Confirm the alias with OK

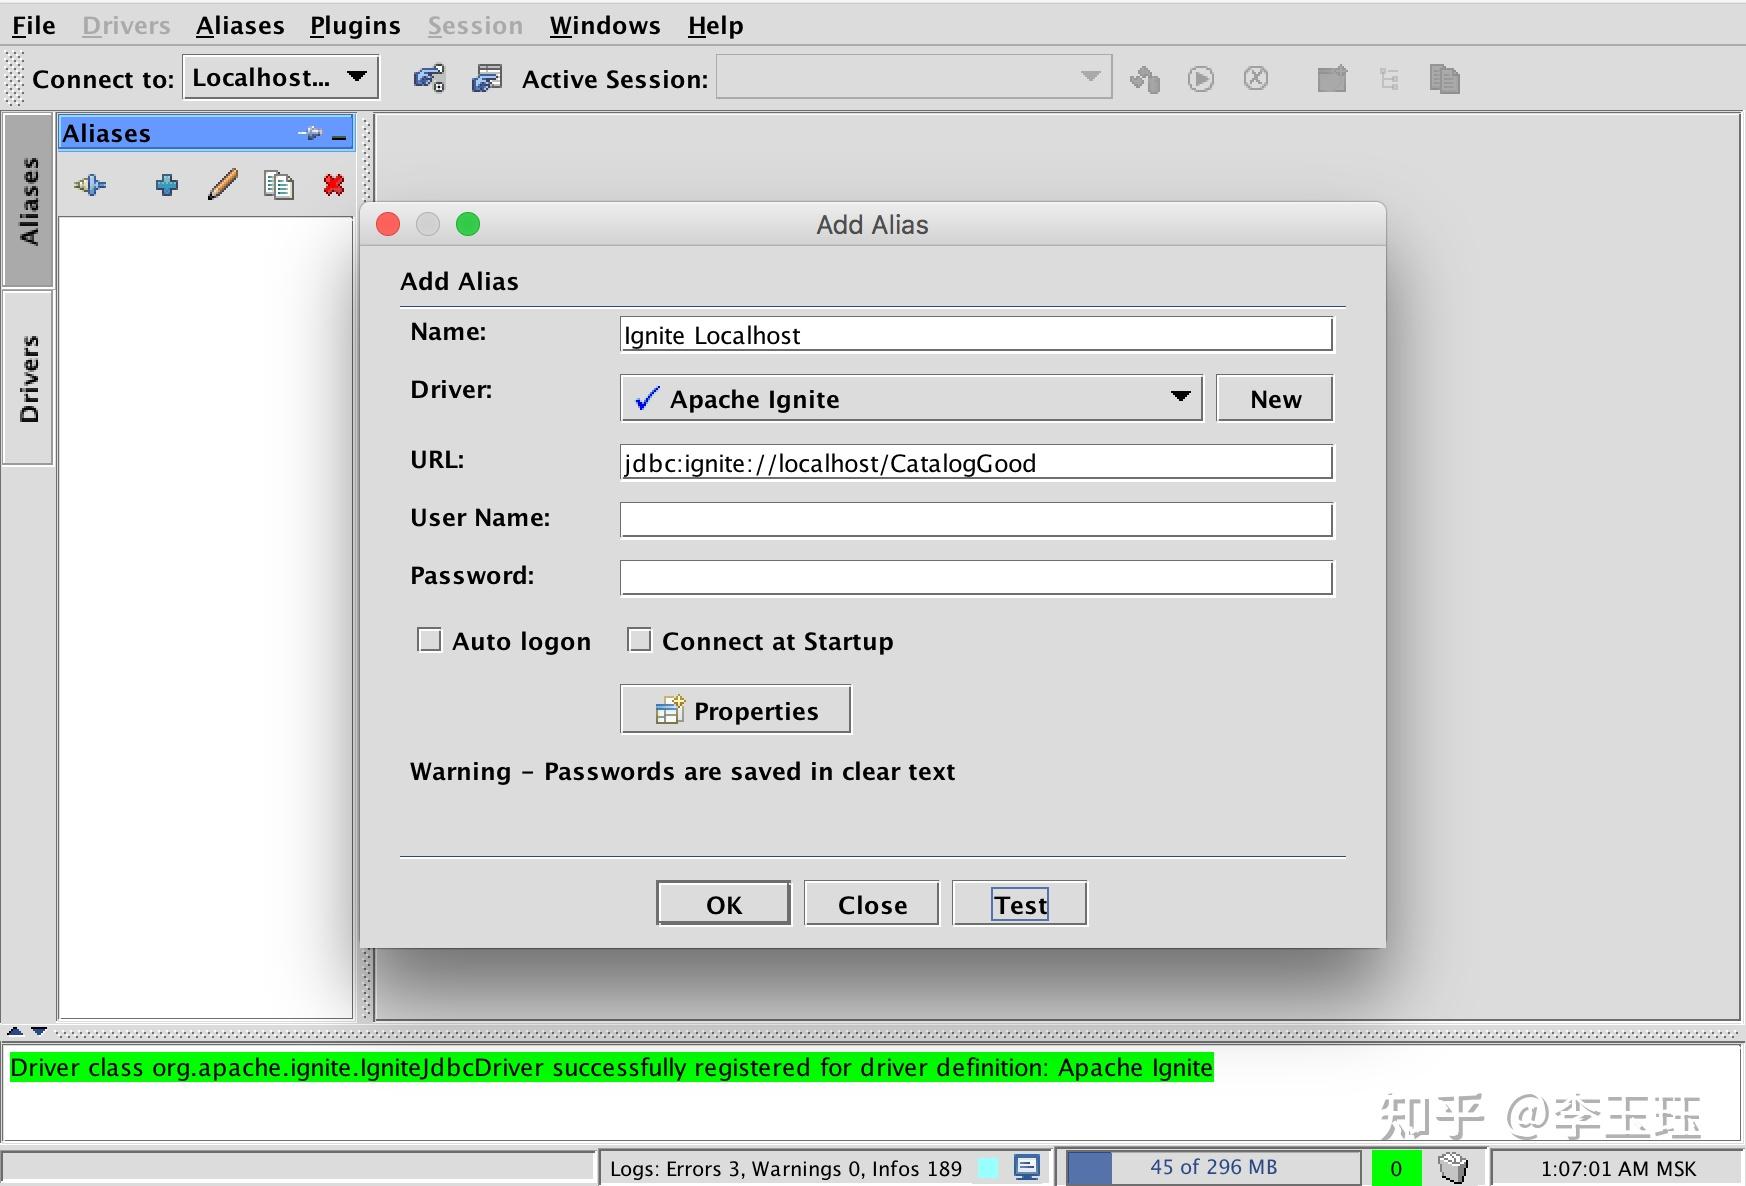[x=724, y=904]
